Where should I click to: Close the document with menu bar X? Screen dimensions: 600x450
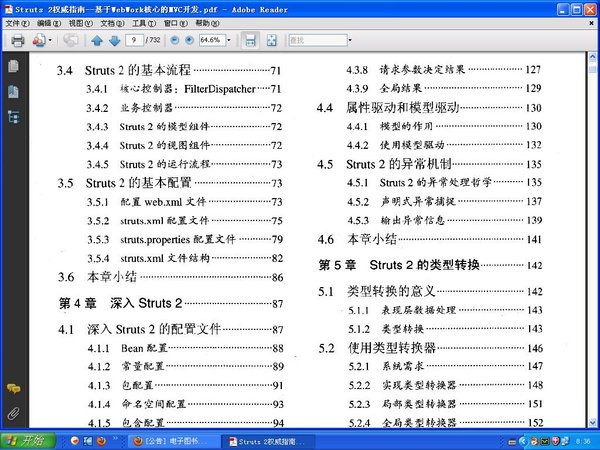pos(591,23)
